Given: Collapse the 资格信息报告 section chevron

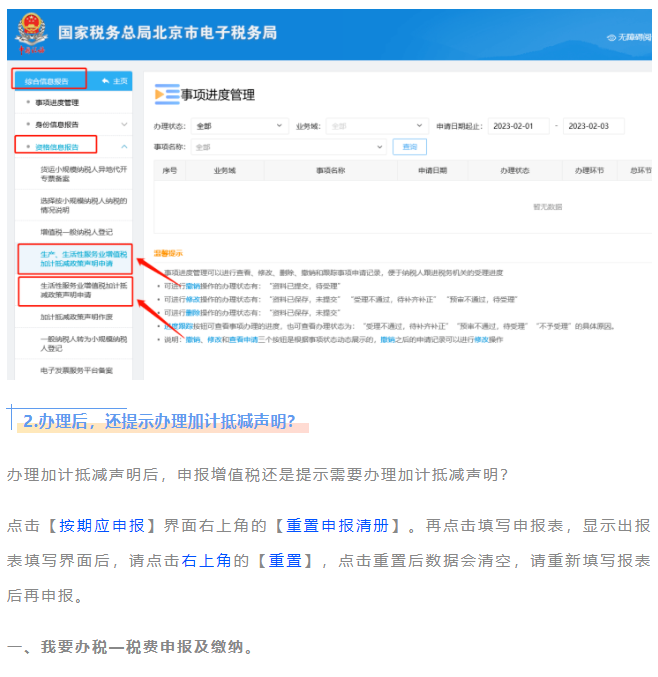Looking at the screenshot, I should [124, 146].
